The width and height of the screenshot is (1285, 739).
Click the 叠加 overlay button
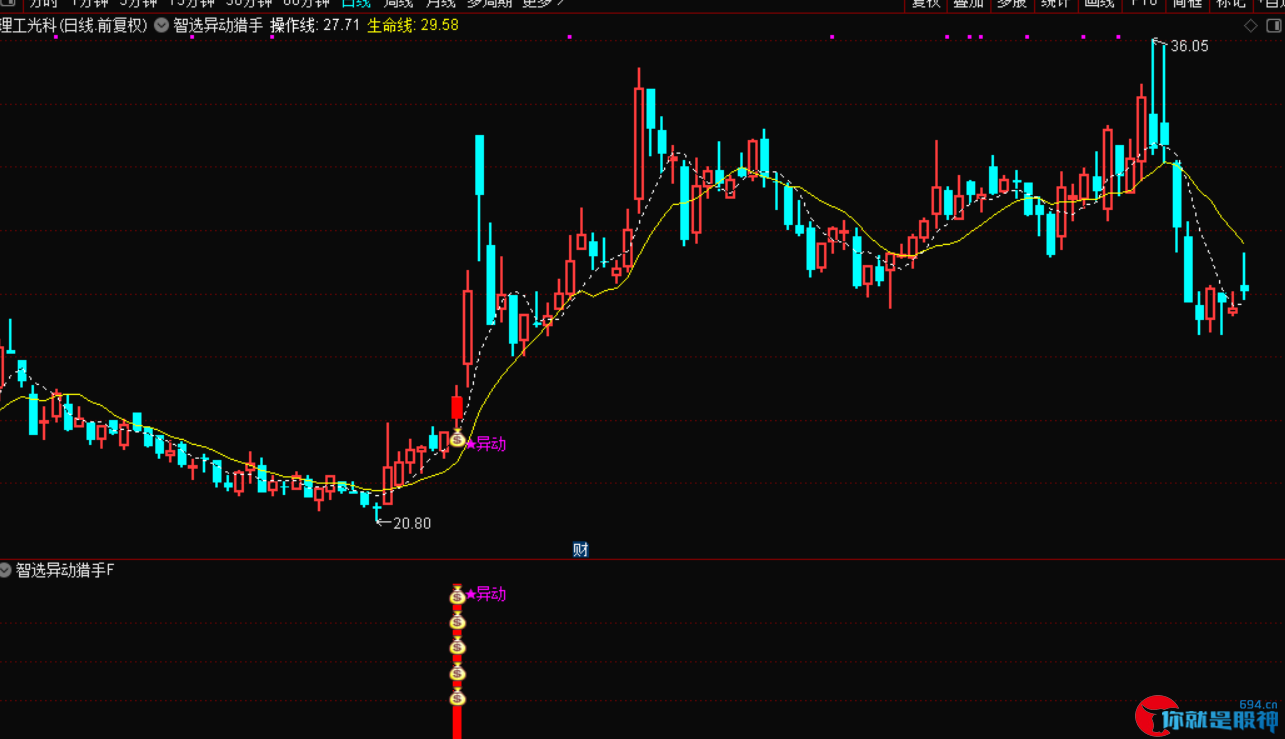click(x=968, y=4)
